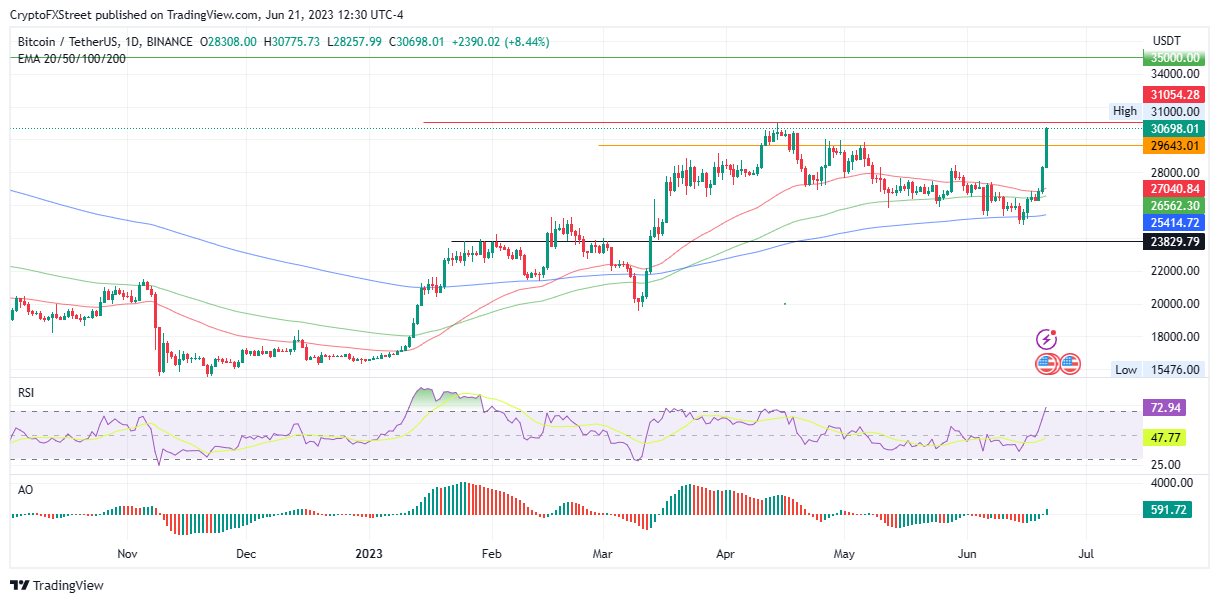Open the EMA 20/50/100/200 indicator legend

coord(71,58)
